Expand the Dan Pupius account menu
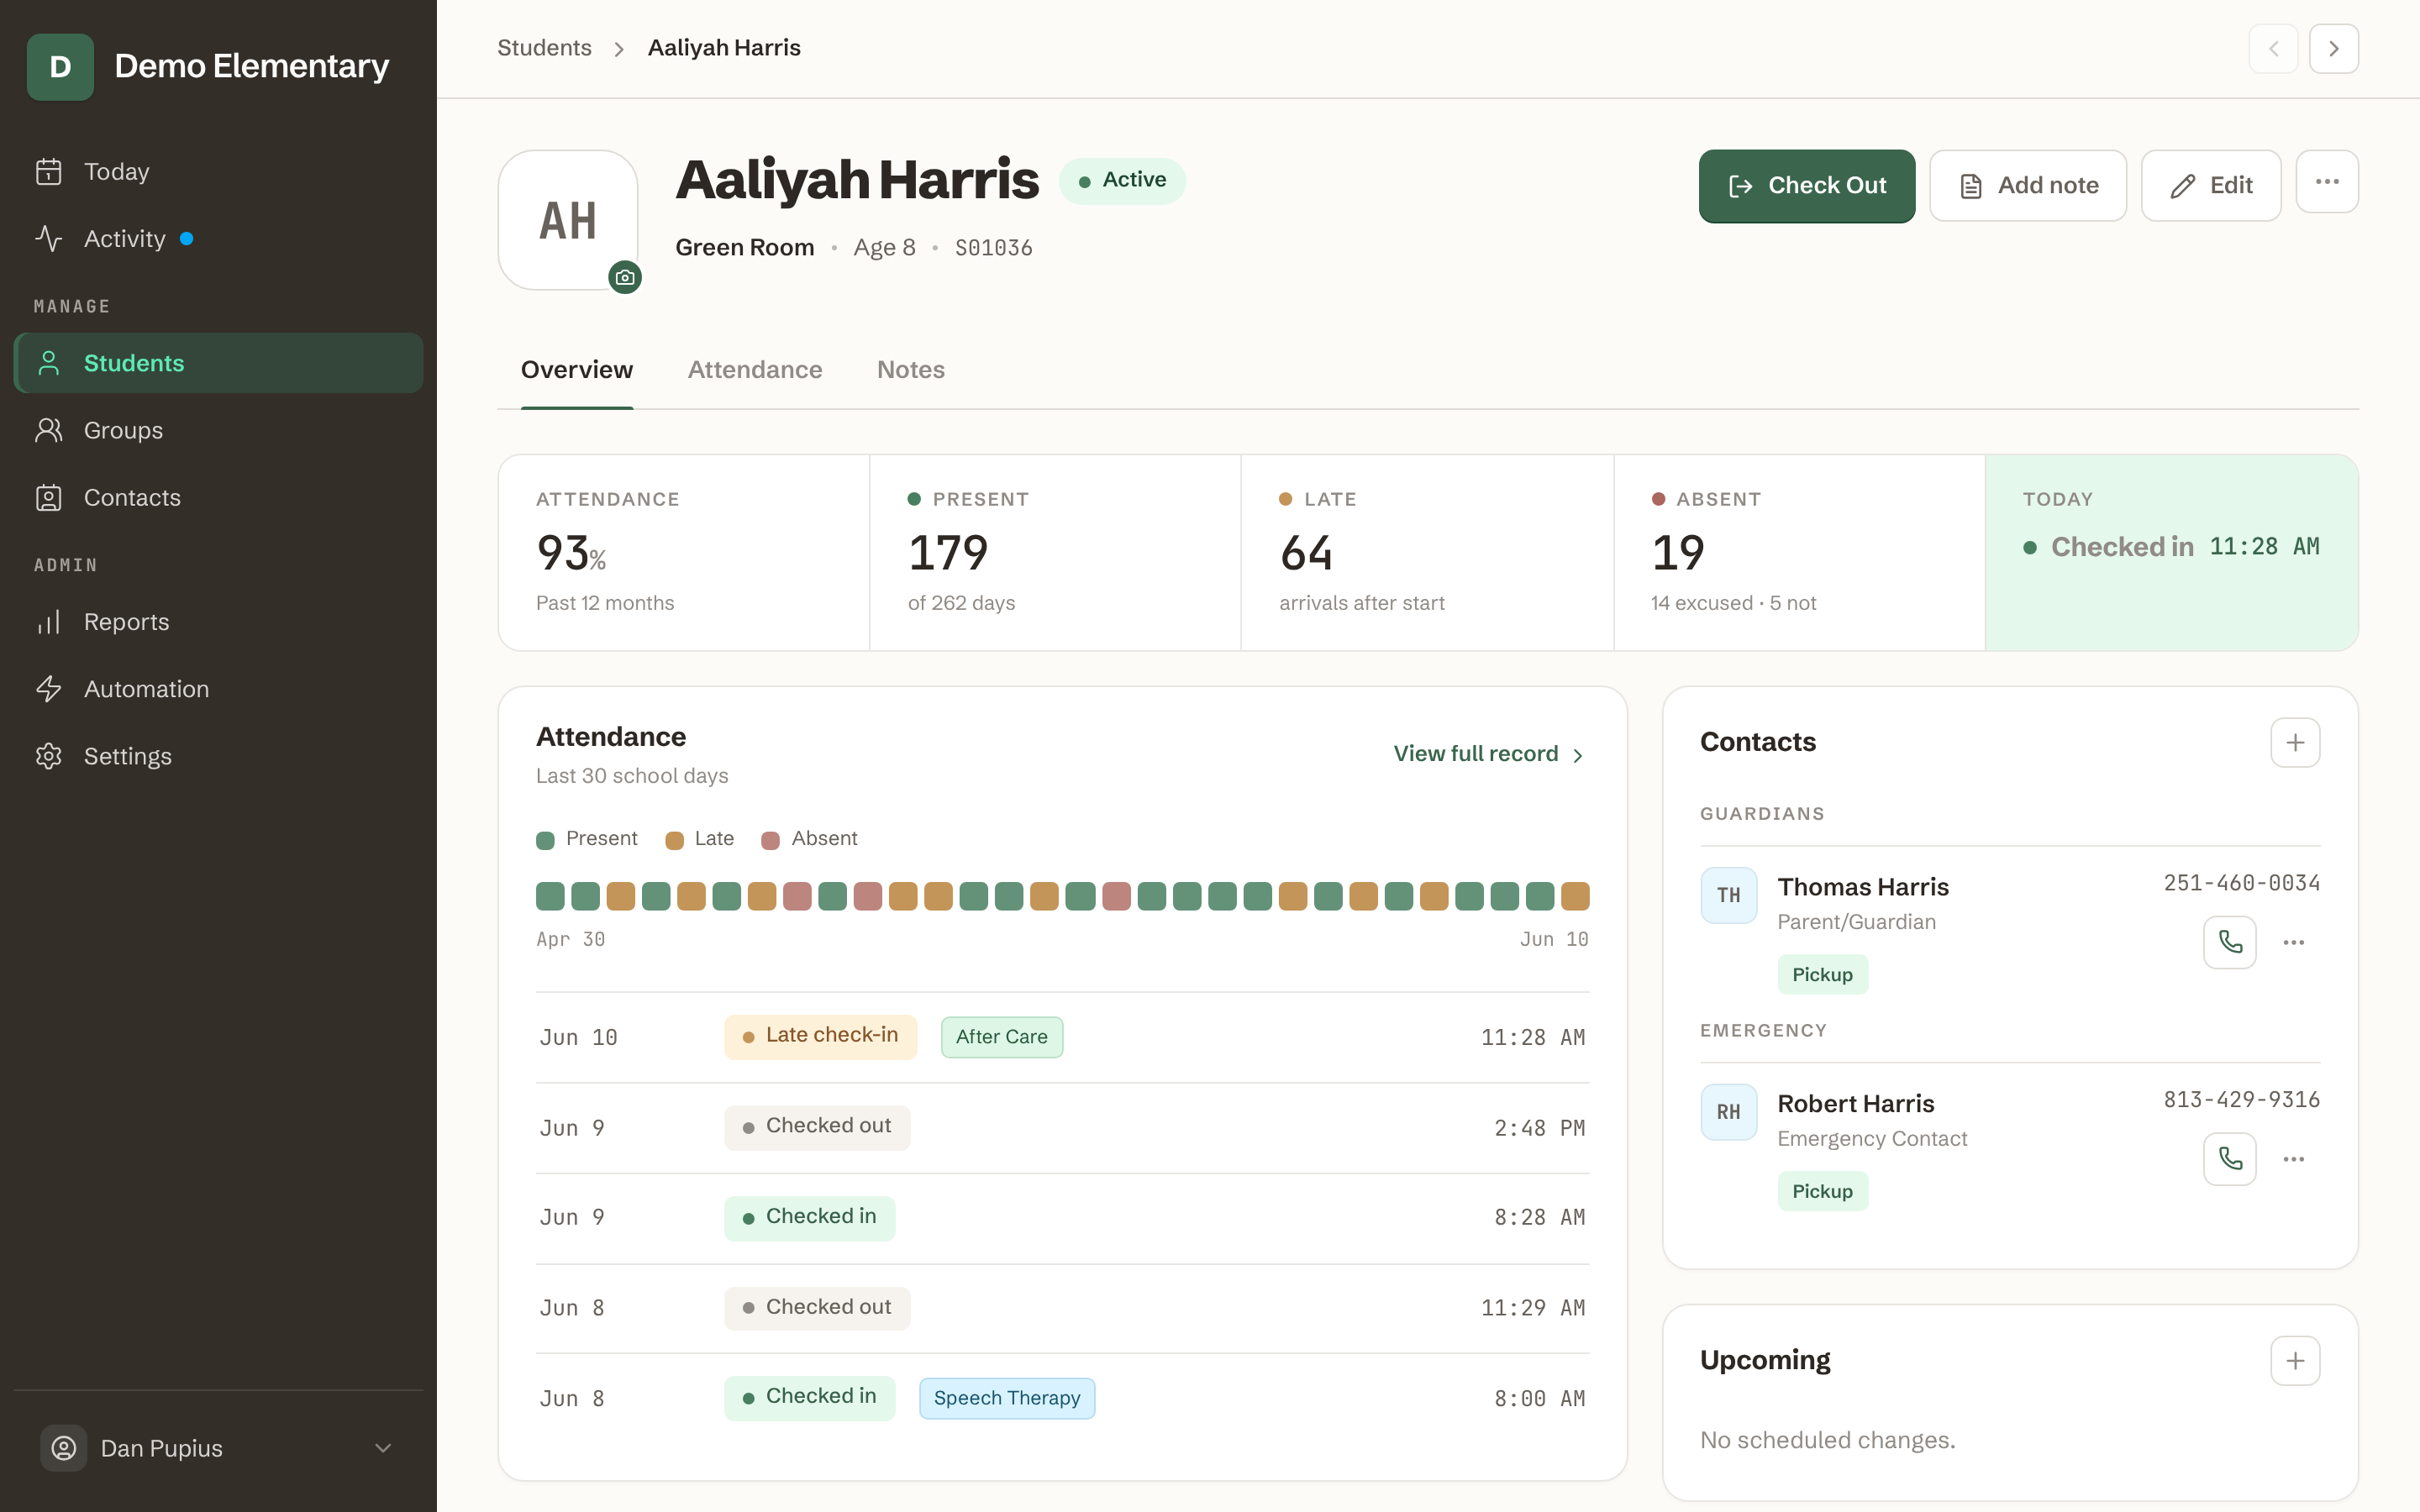This screenshot has width=2420, height=1512. (x=218, y=1448)
